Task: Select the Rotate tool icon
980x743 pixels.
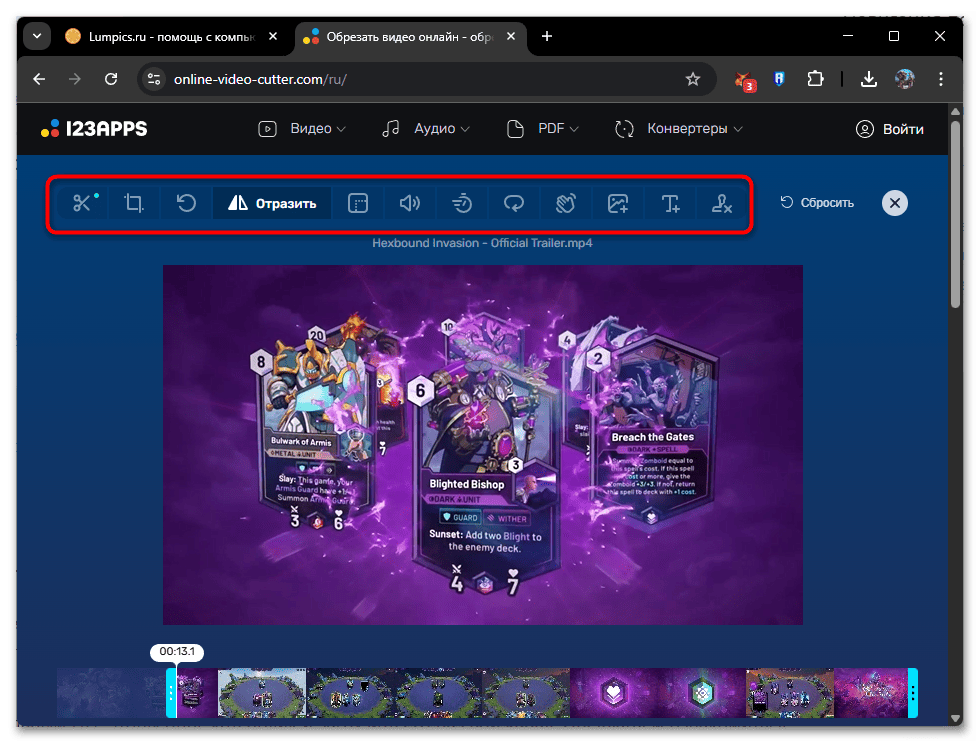Action: (186, 203)
